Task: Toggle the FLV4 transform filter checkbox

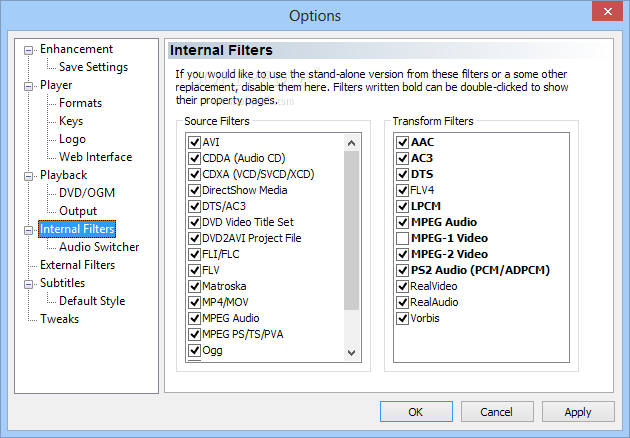Action: tap(403, 190)
